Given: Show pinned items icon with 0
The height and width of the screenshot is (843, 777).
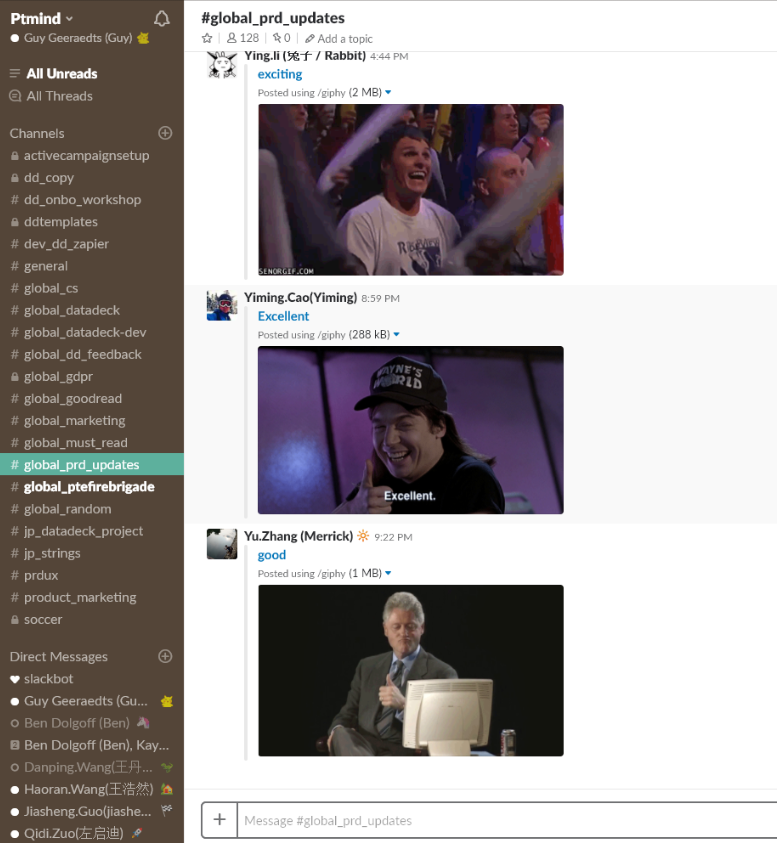Looking at the screenshot, I should pyautogui.click(x=281, y=38).
